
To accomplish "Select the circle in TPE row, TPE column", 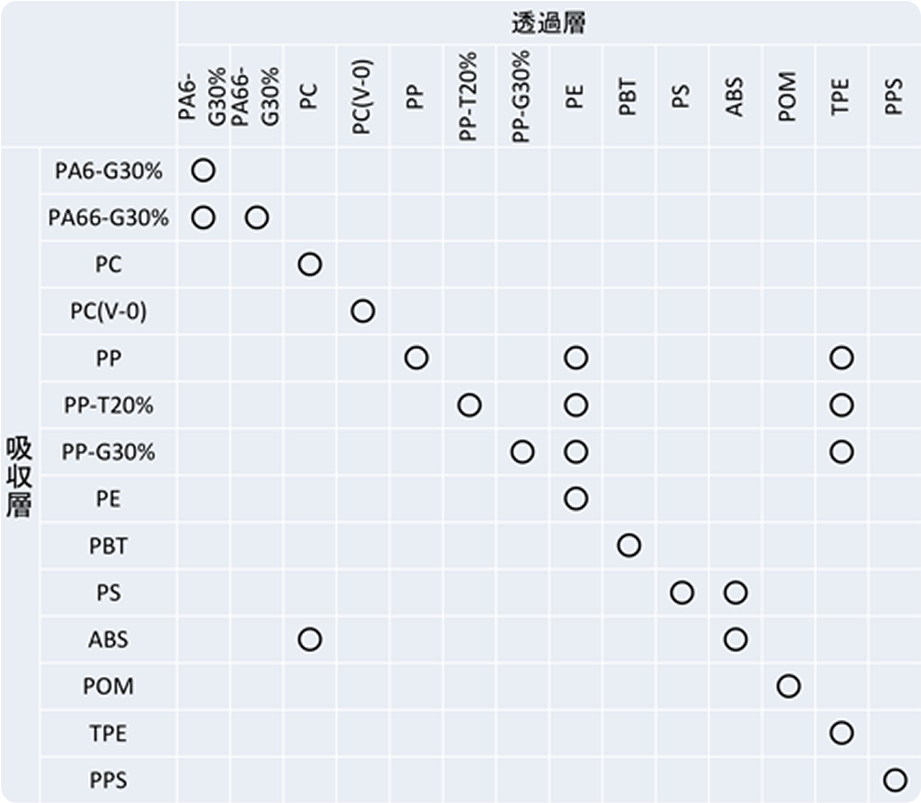I will click(x=842, y=733).
